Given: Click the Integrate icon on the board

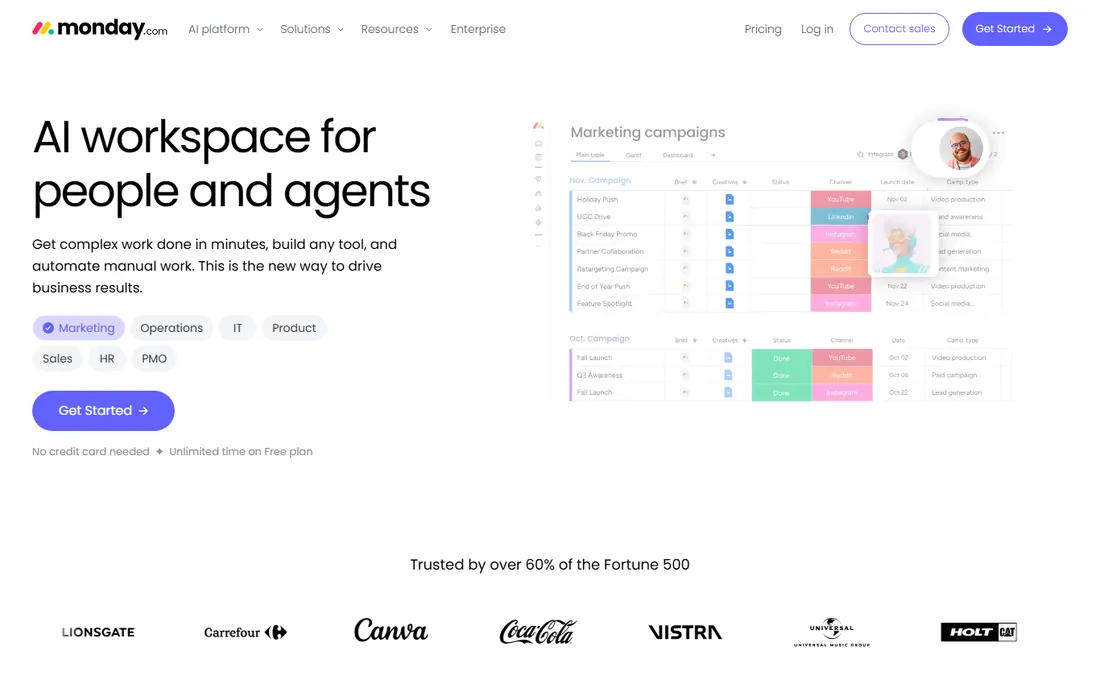Looking at the screenshot, I should tap(860, 154).
